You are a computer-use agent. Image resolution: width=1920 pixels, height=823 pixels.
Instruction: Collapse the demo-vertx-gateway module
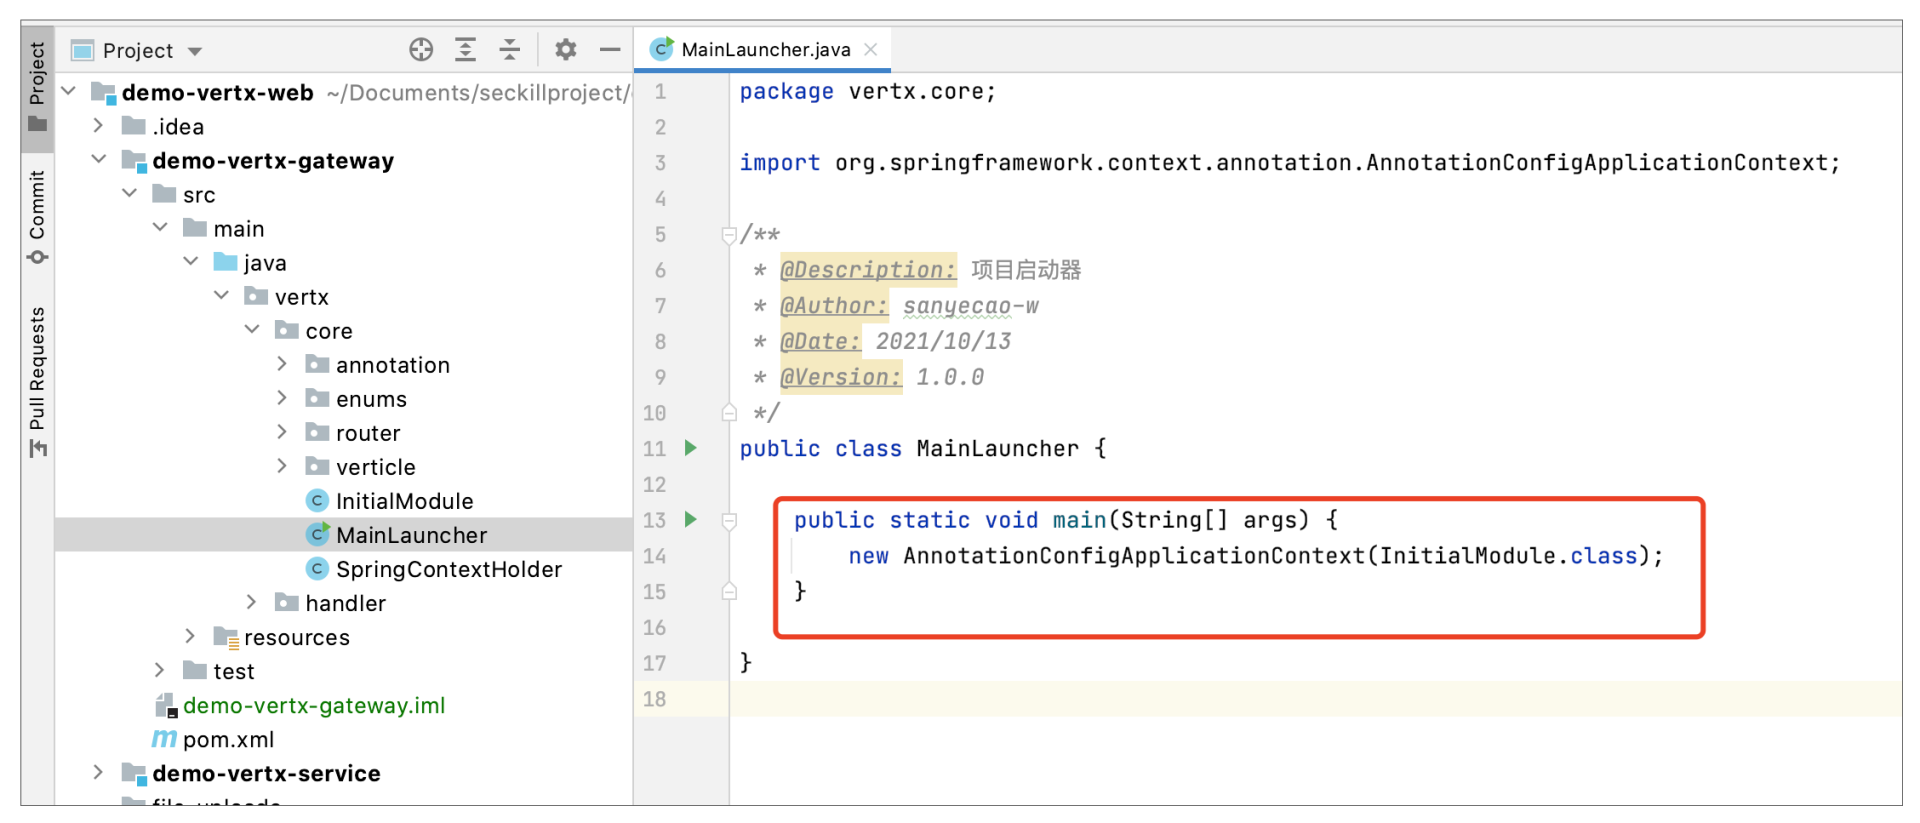click(x=98, y=160)
